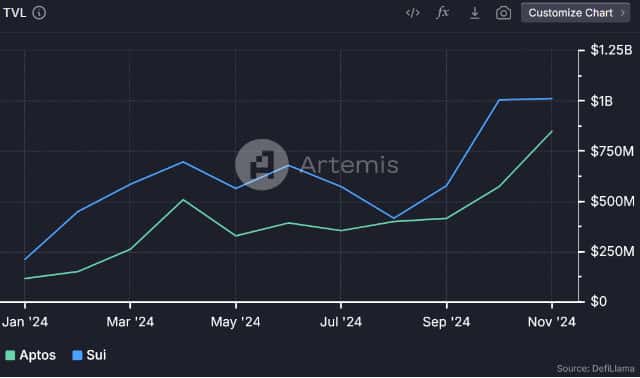The image size is (640, 378).
Task: Click the $1B y-axis label
Action: click(x=602, y=101)
